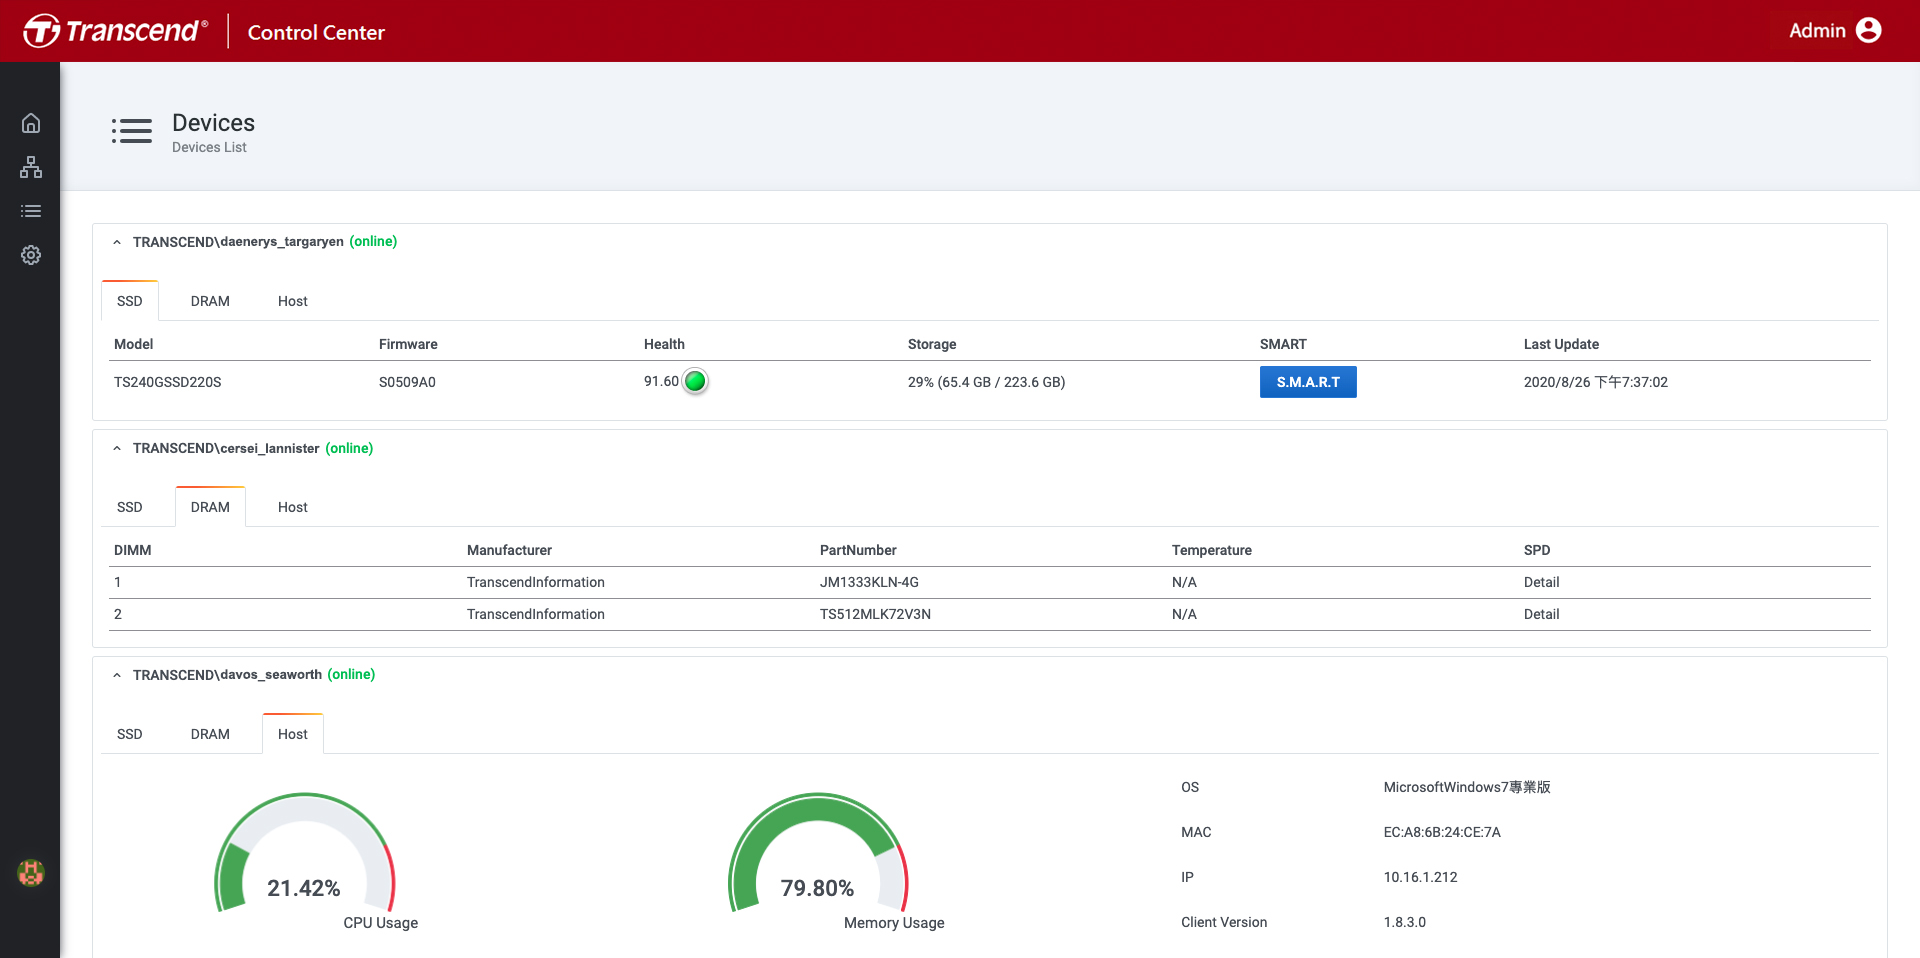Image resolution: width=1920 pixels, height=958 pixels.
Task: Open SPD Detail for DIMM 1
Action: [x=1541, y=582]
